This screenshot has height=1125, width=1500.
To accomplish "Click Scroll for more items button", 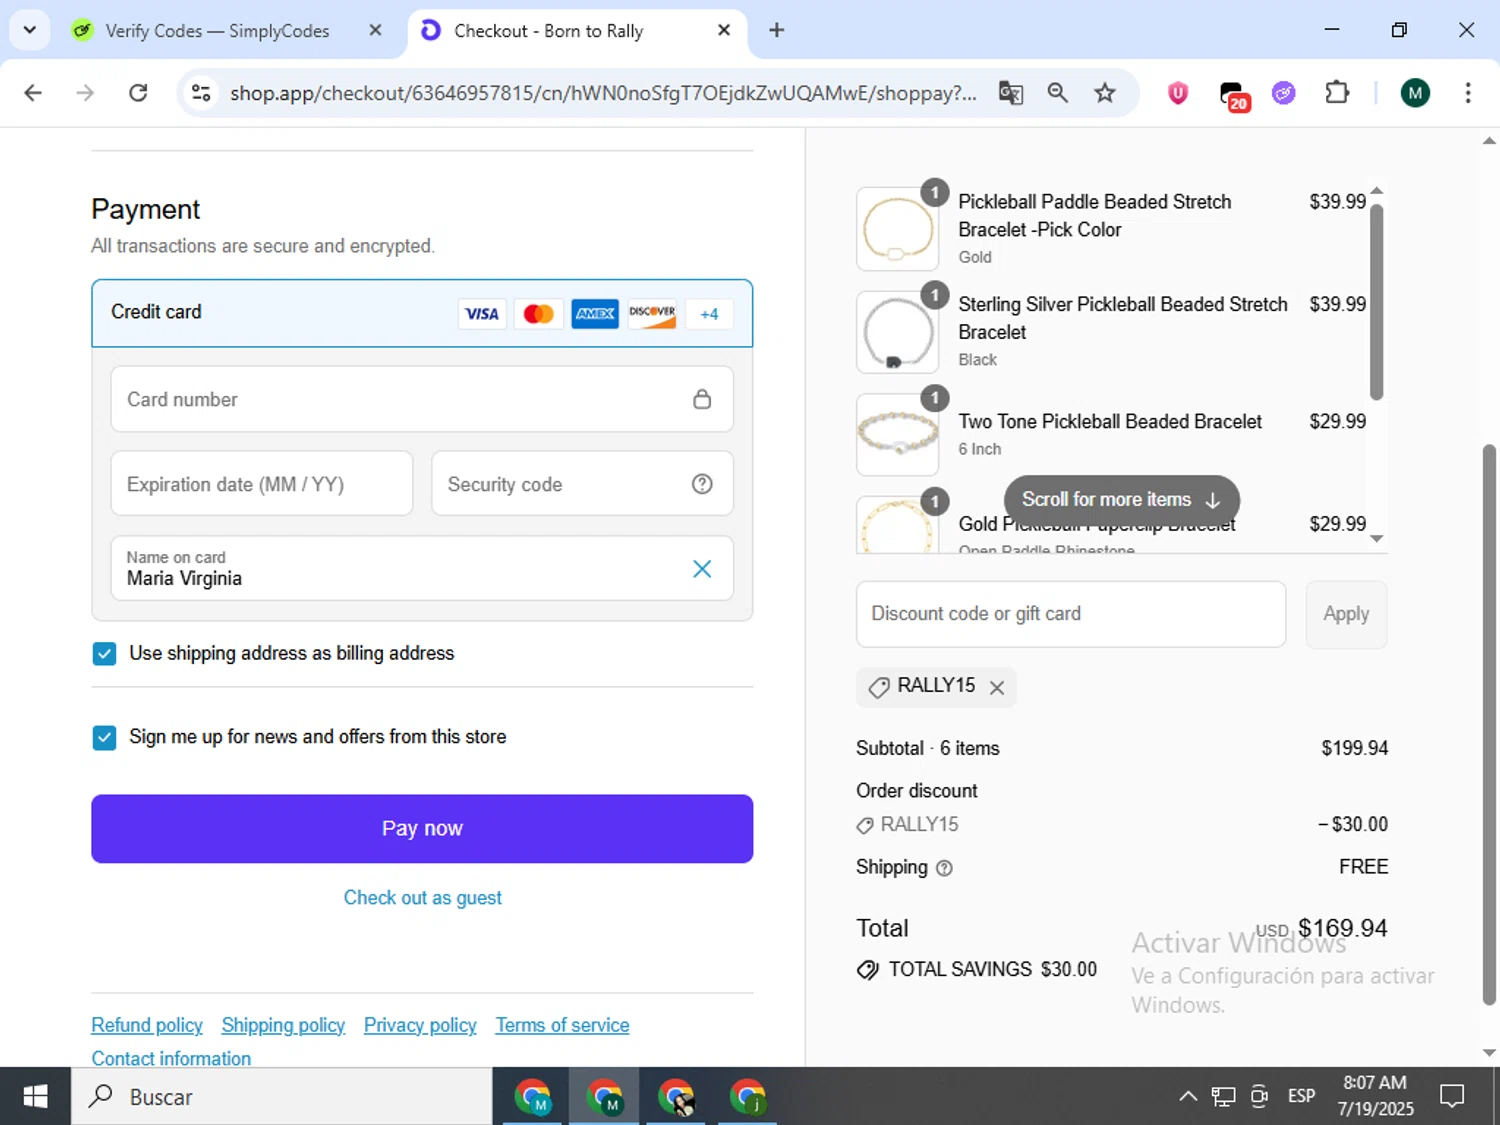I will [1121, 499].
